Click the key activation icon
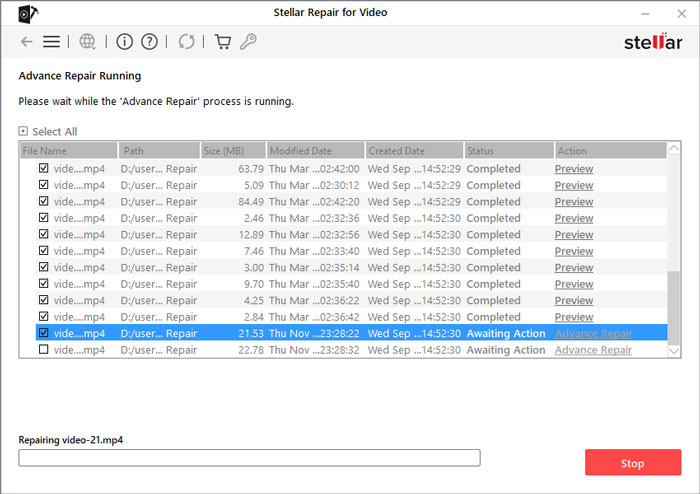This screenshot has width=700, height=494. coord(248,42)
